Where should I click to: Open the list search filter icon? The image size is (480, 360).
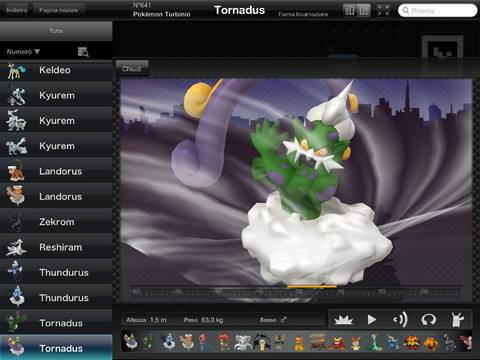tap(83, 52)
